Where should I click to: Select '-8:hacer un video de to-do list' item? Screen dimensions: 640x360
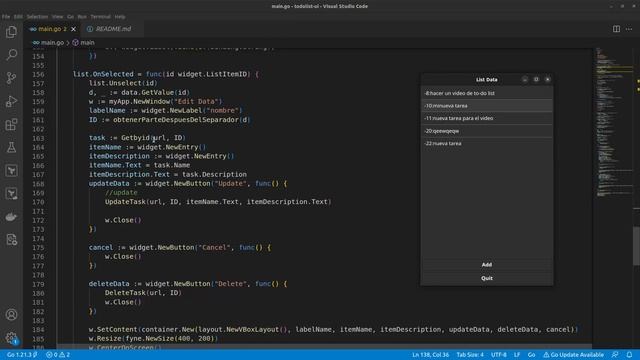487,93
